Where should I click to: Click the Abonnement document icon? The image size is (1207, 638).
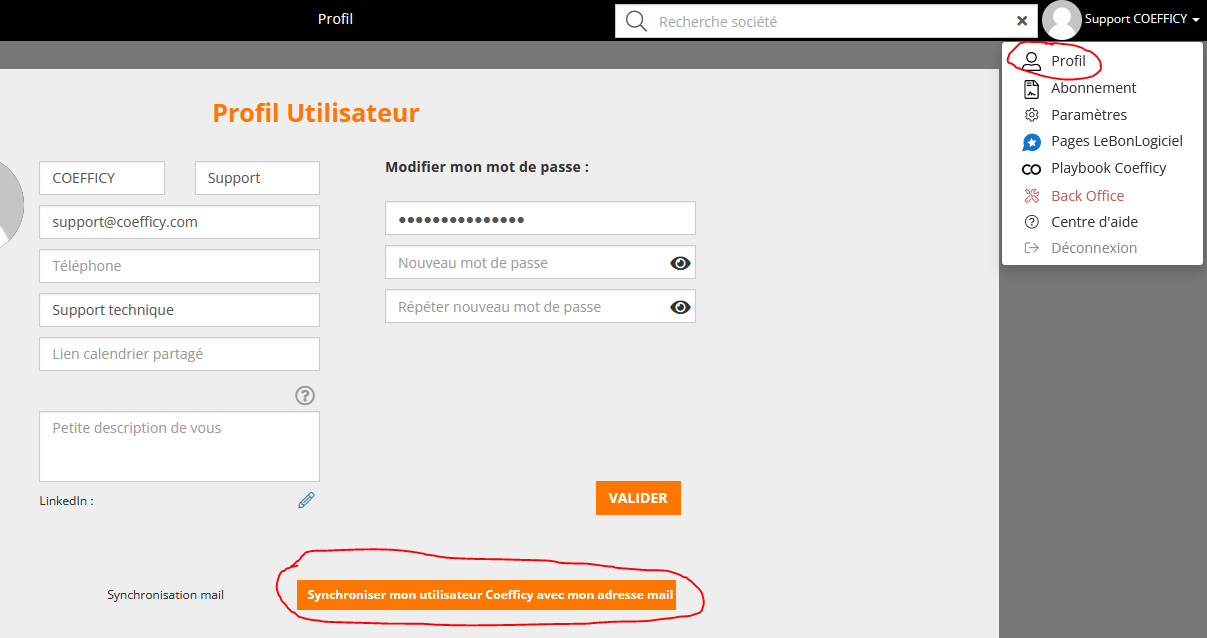1032,89
